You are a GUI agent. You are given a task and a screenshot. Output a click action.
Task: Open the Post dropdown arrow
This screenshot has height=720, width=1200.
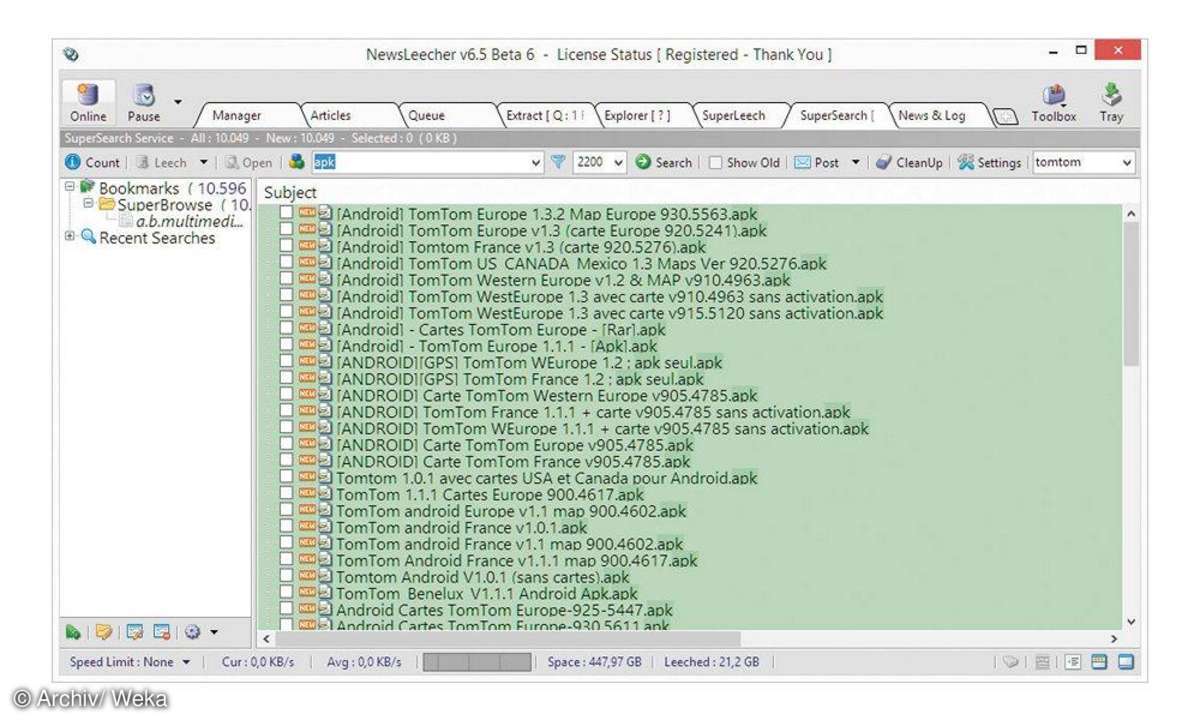pos(855,162)
